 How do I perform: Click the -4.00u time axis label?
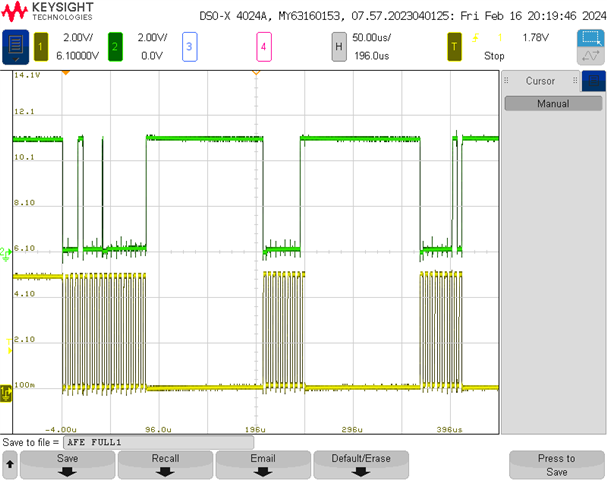(61, 429)
